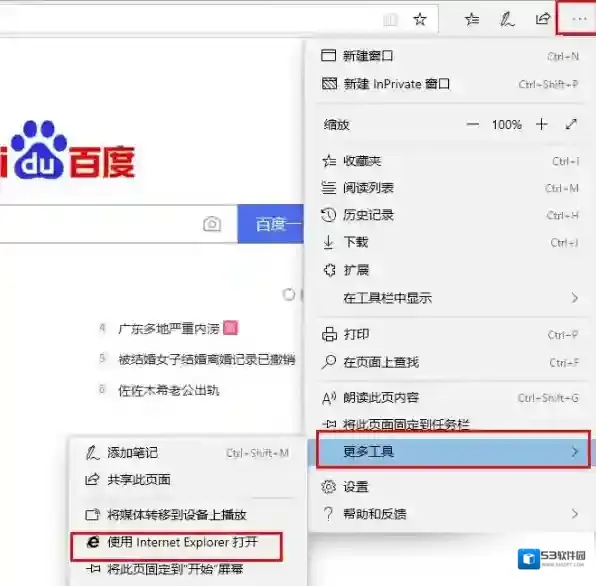Screen dimensions: 596x586
Task: Open the three-dot settings menu button
Action: pyautogui.click(x=579, y=18)
